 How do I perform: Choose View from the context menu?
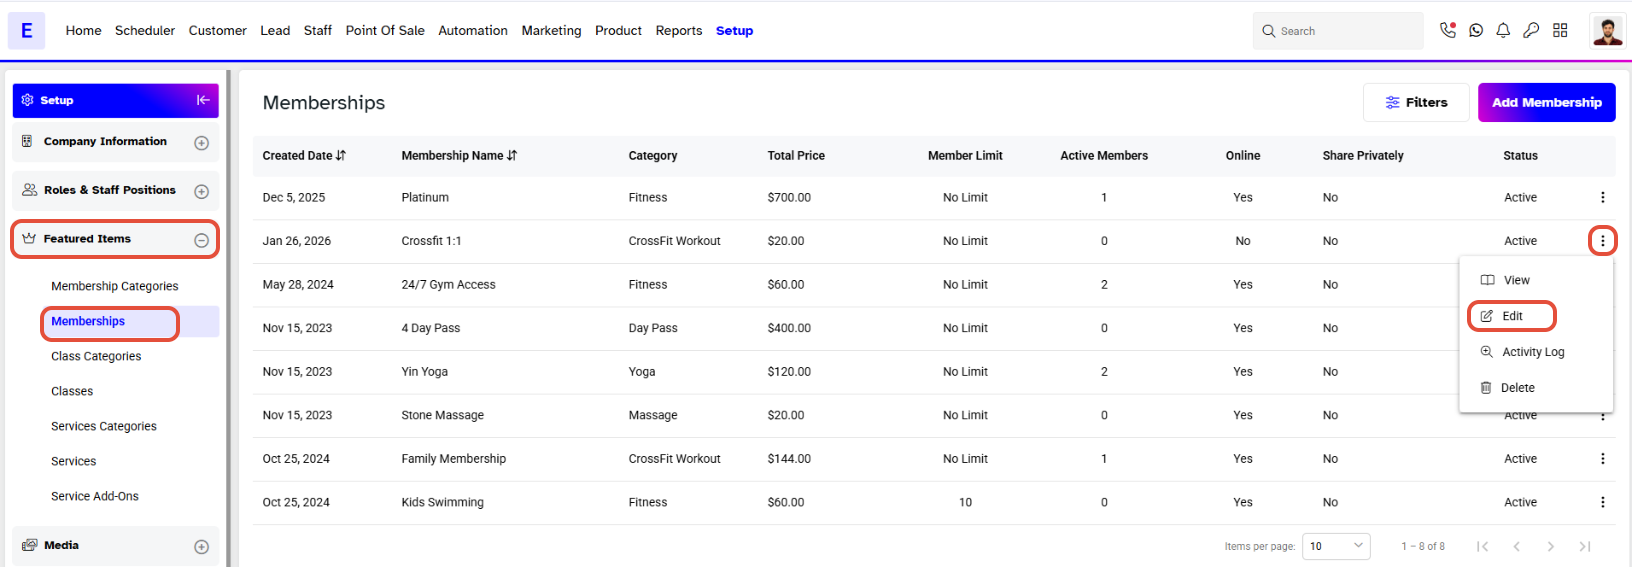tap(1536, 280)
